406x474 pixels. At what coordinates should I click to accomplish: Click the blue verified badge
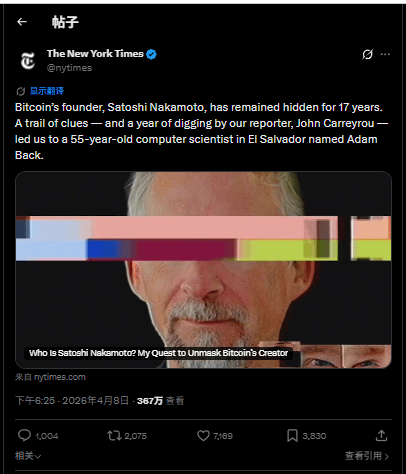[x=151, y=54]
